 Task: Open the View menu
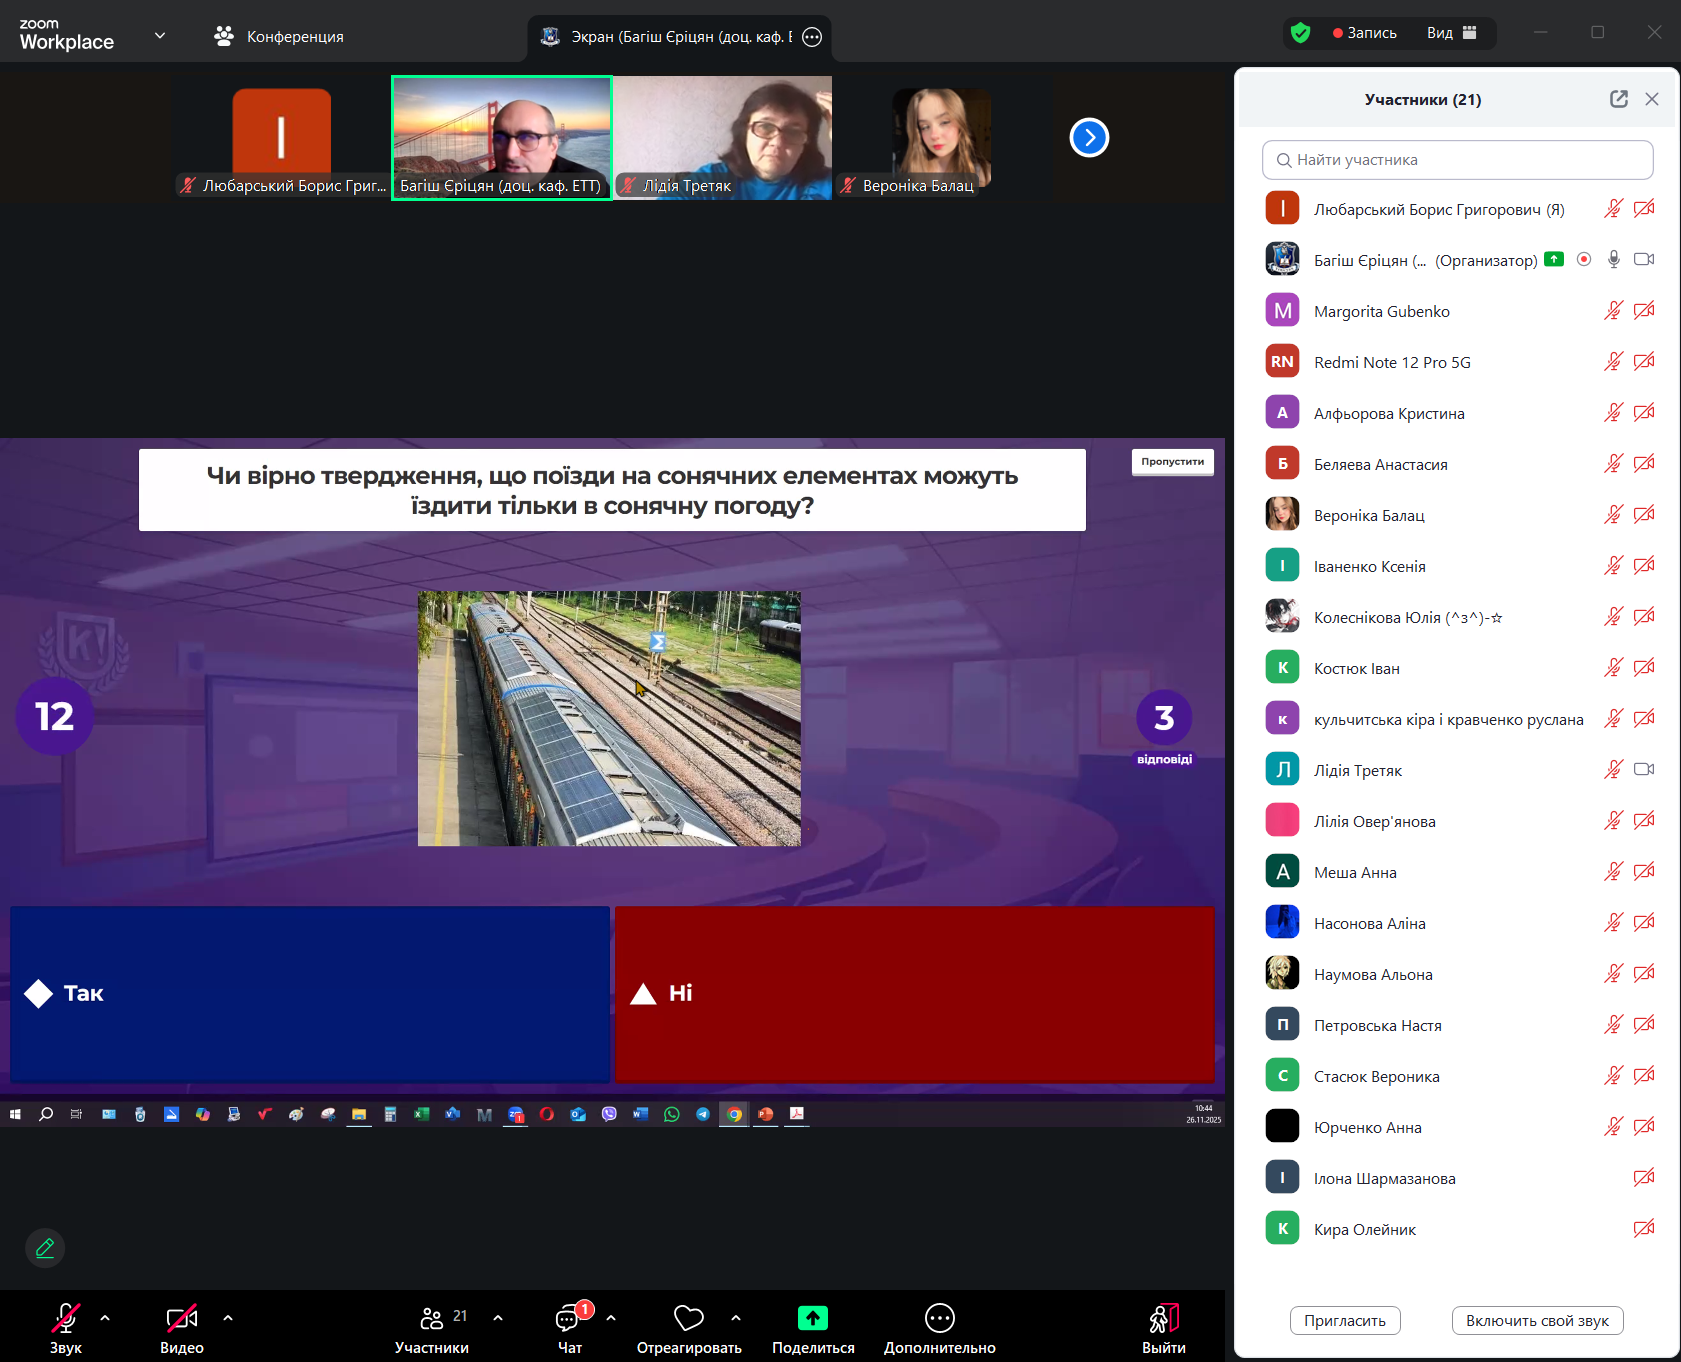tap(1451, 33)
